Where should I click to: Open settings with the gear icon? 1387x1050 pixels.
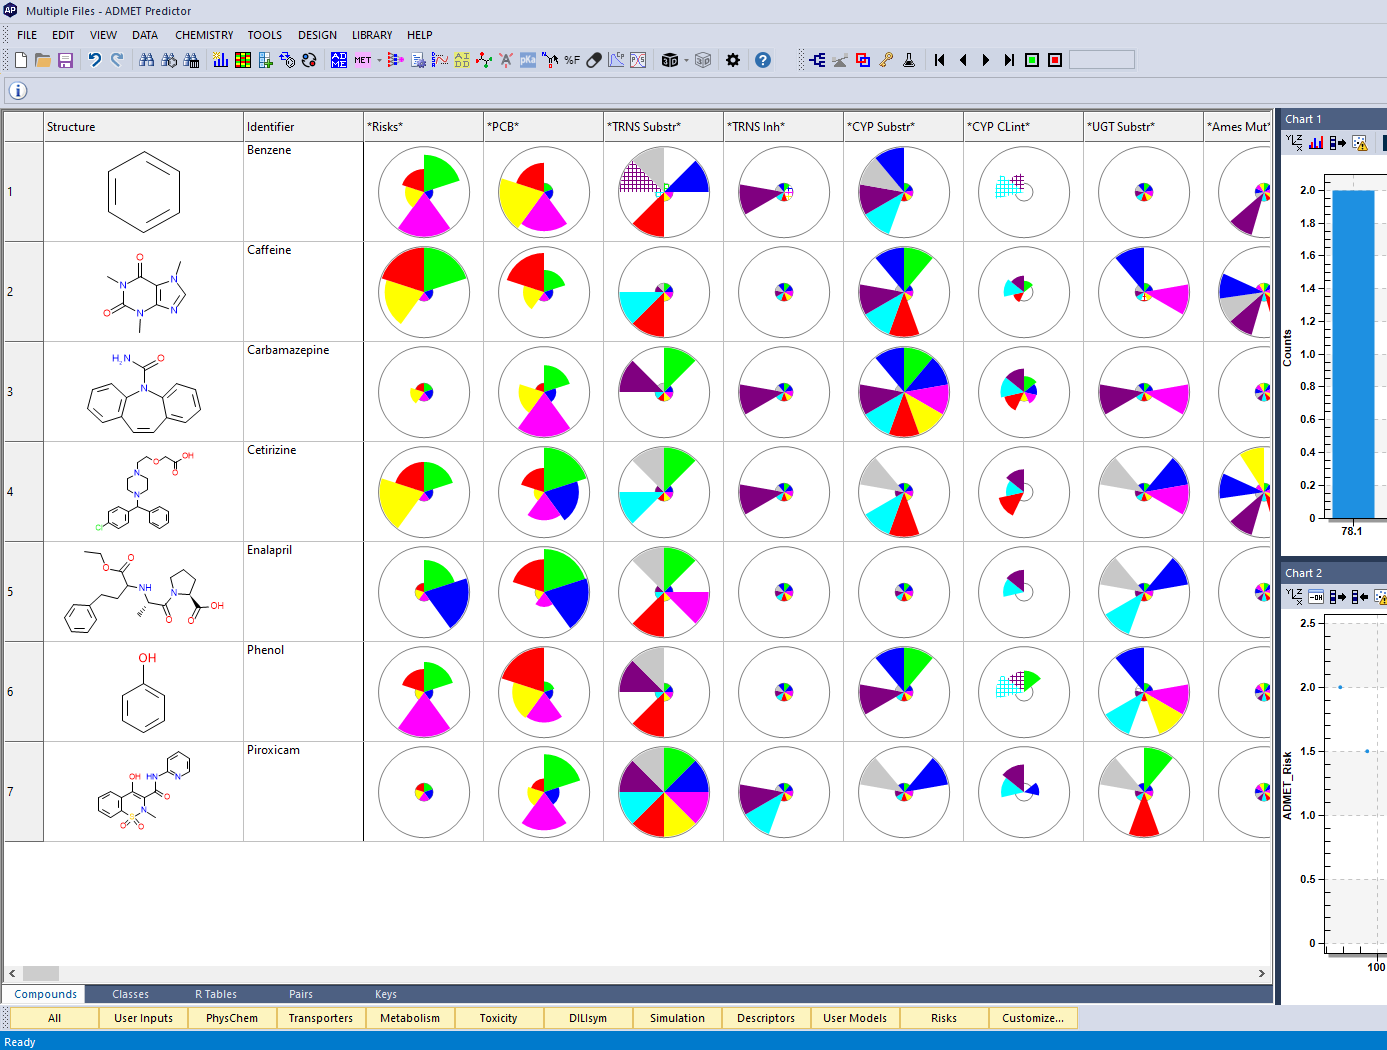pos(733,60)
